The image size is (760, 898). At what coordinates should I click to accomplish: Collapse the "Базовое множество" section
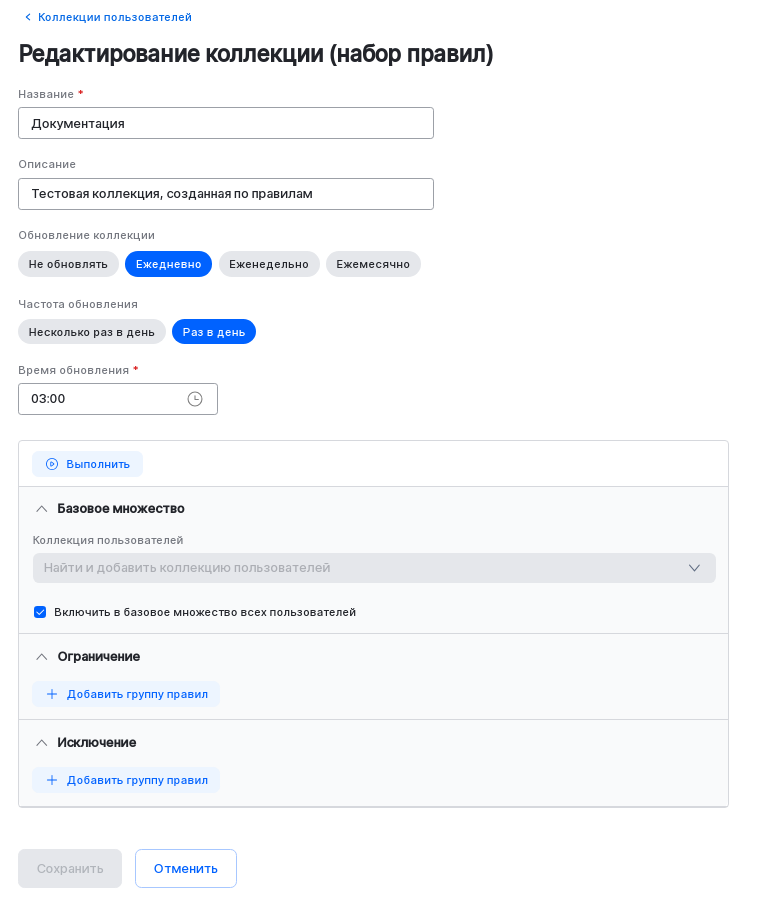click(41, 508)
